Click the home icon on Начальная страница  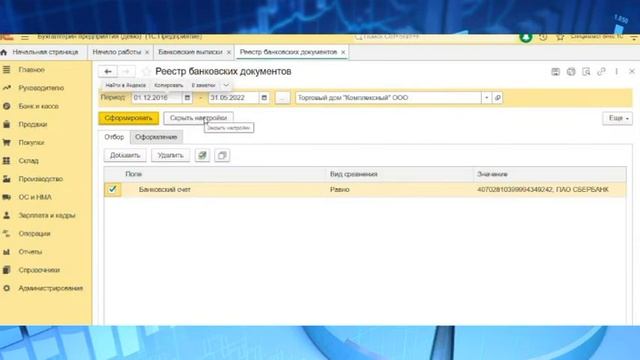pyautogui.click(x=4, y=52)
